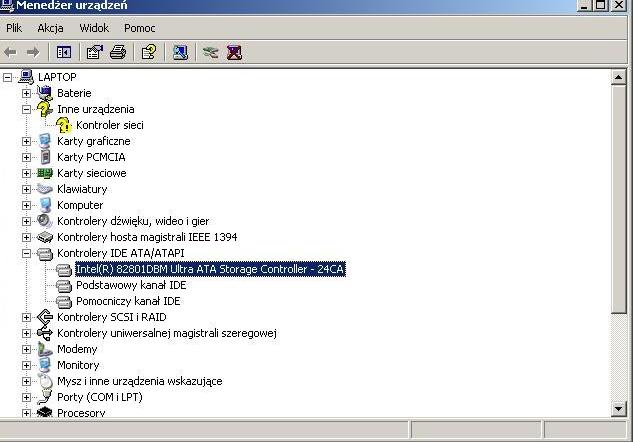
Task: Open the Akcja menu
Action: coord(50,28)
